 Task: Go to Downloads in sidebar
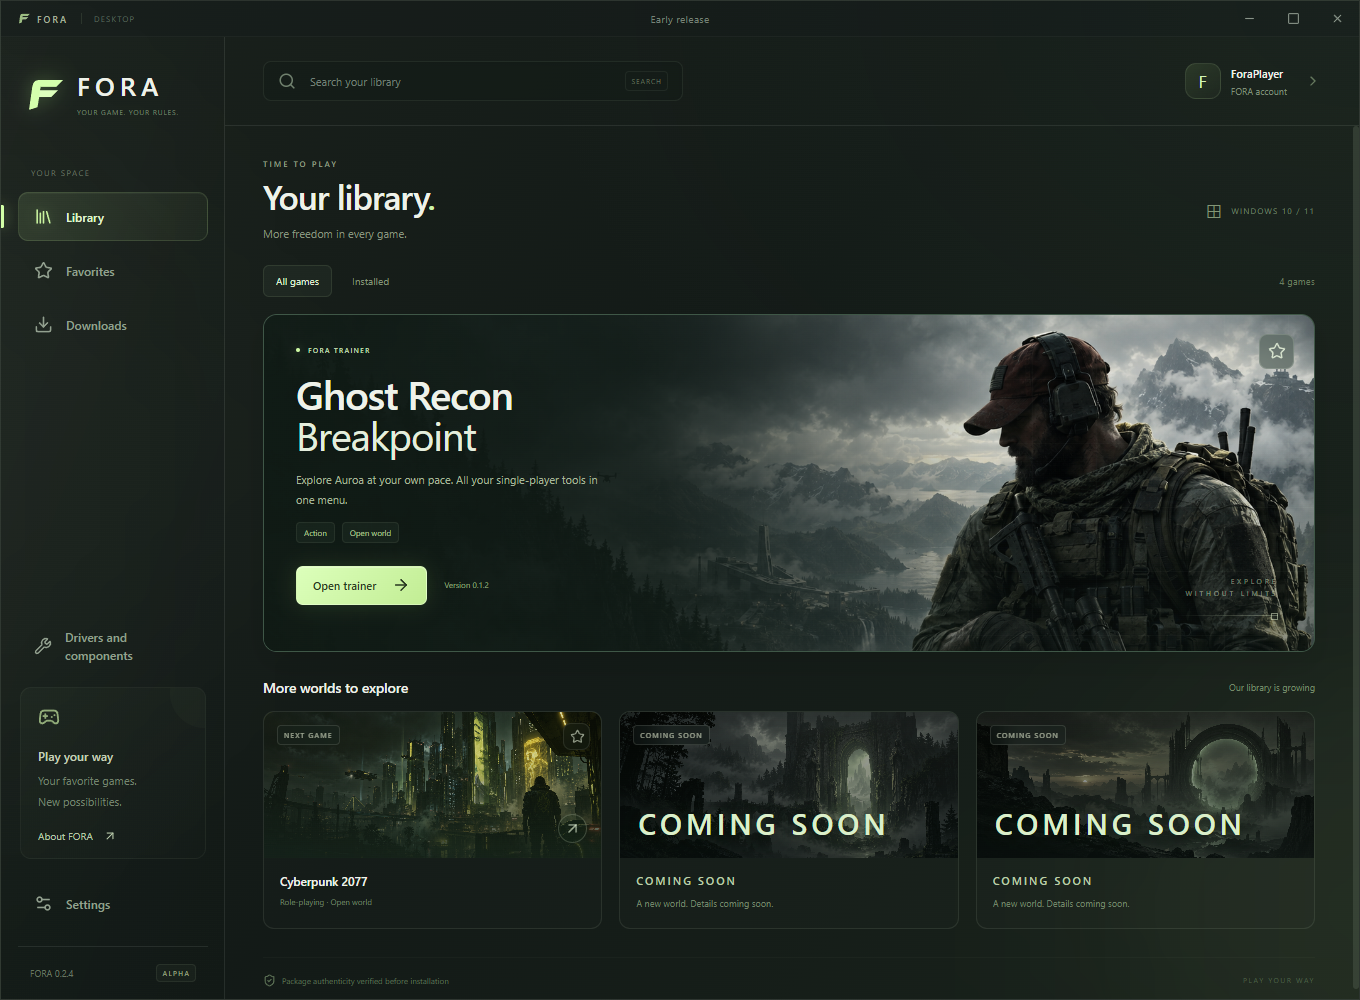113,325
